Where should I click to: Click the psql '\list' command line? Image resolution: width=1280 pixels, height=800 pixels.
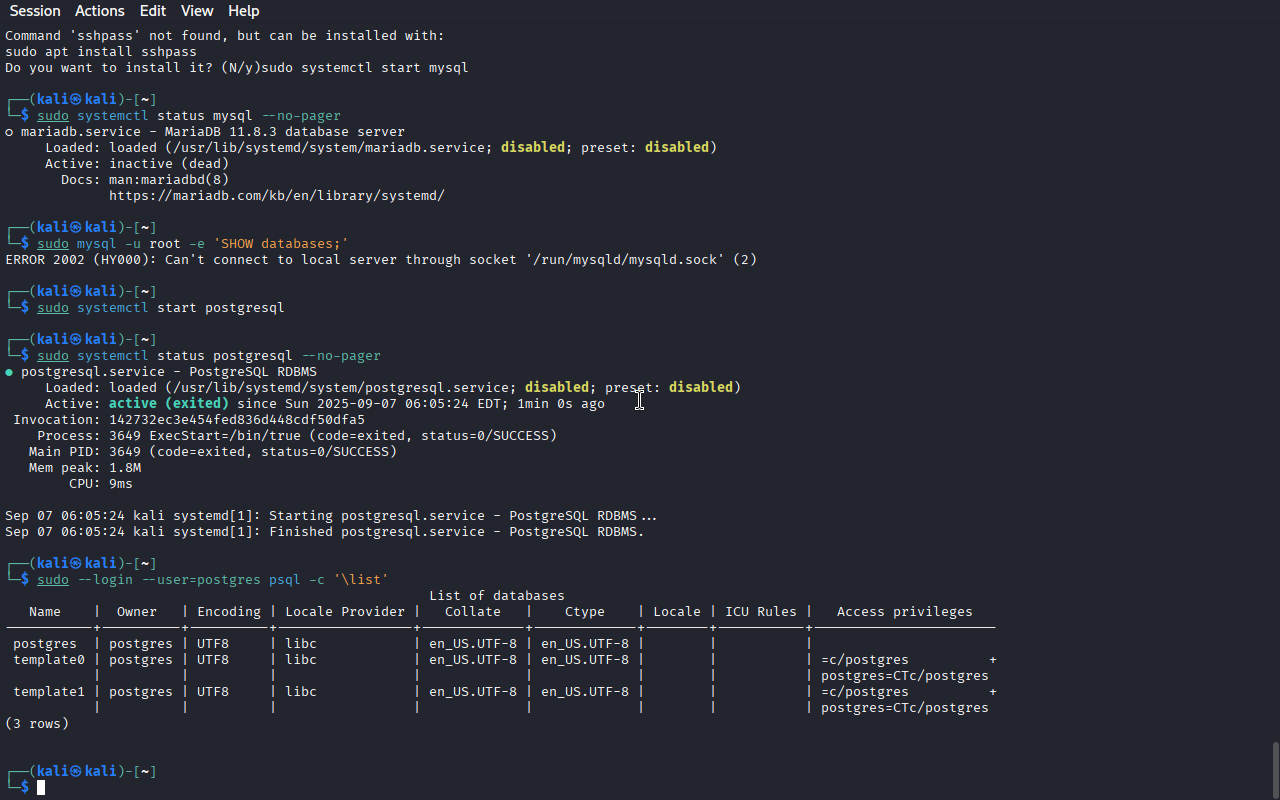tap(213, 580)
